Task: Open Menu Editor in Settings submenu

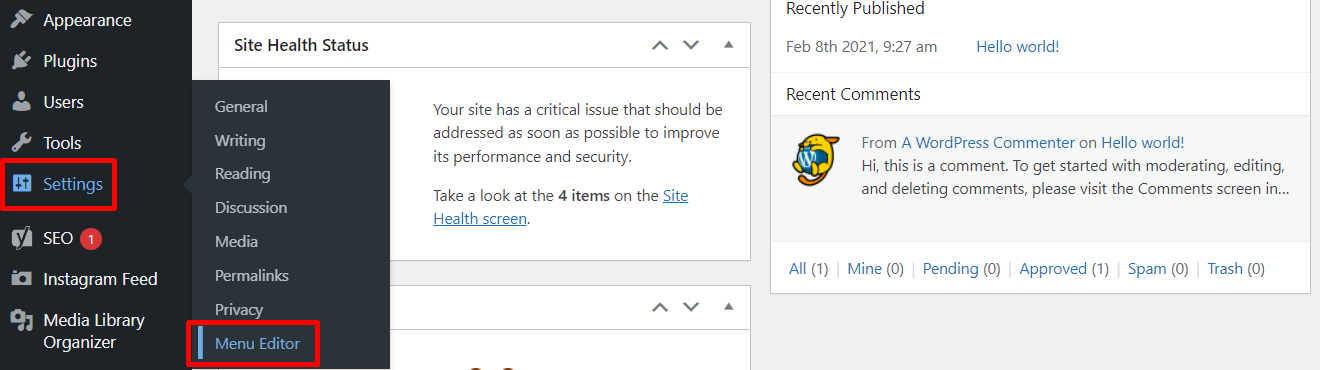Action: tap(257, 343)
